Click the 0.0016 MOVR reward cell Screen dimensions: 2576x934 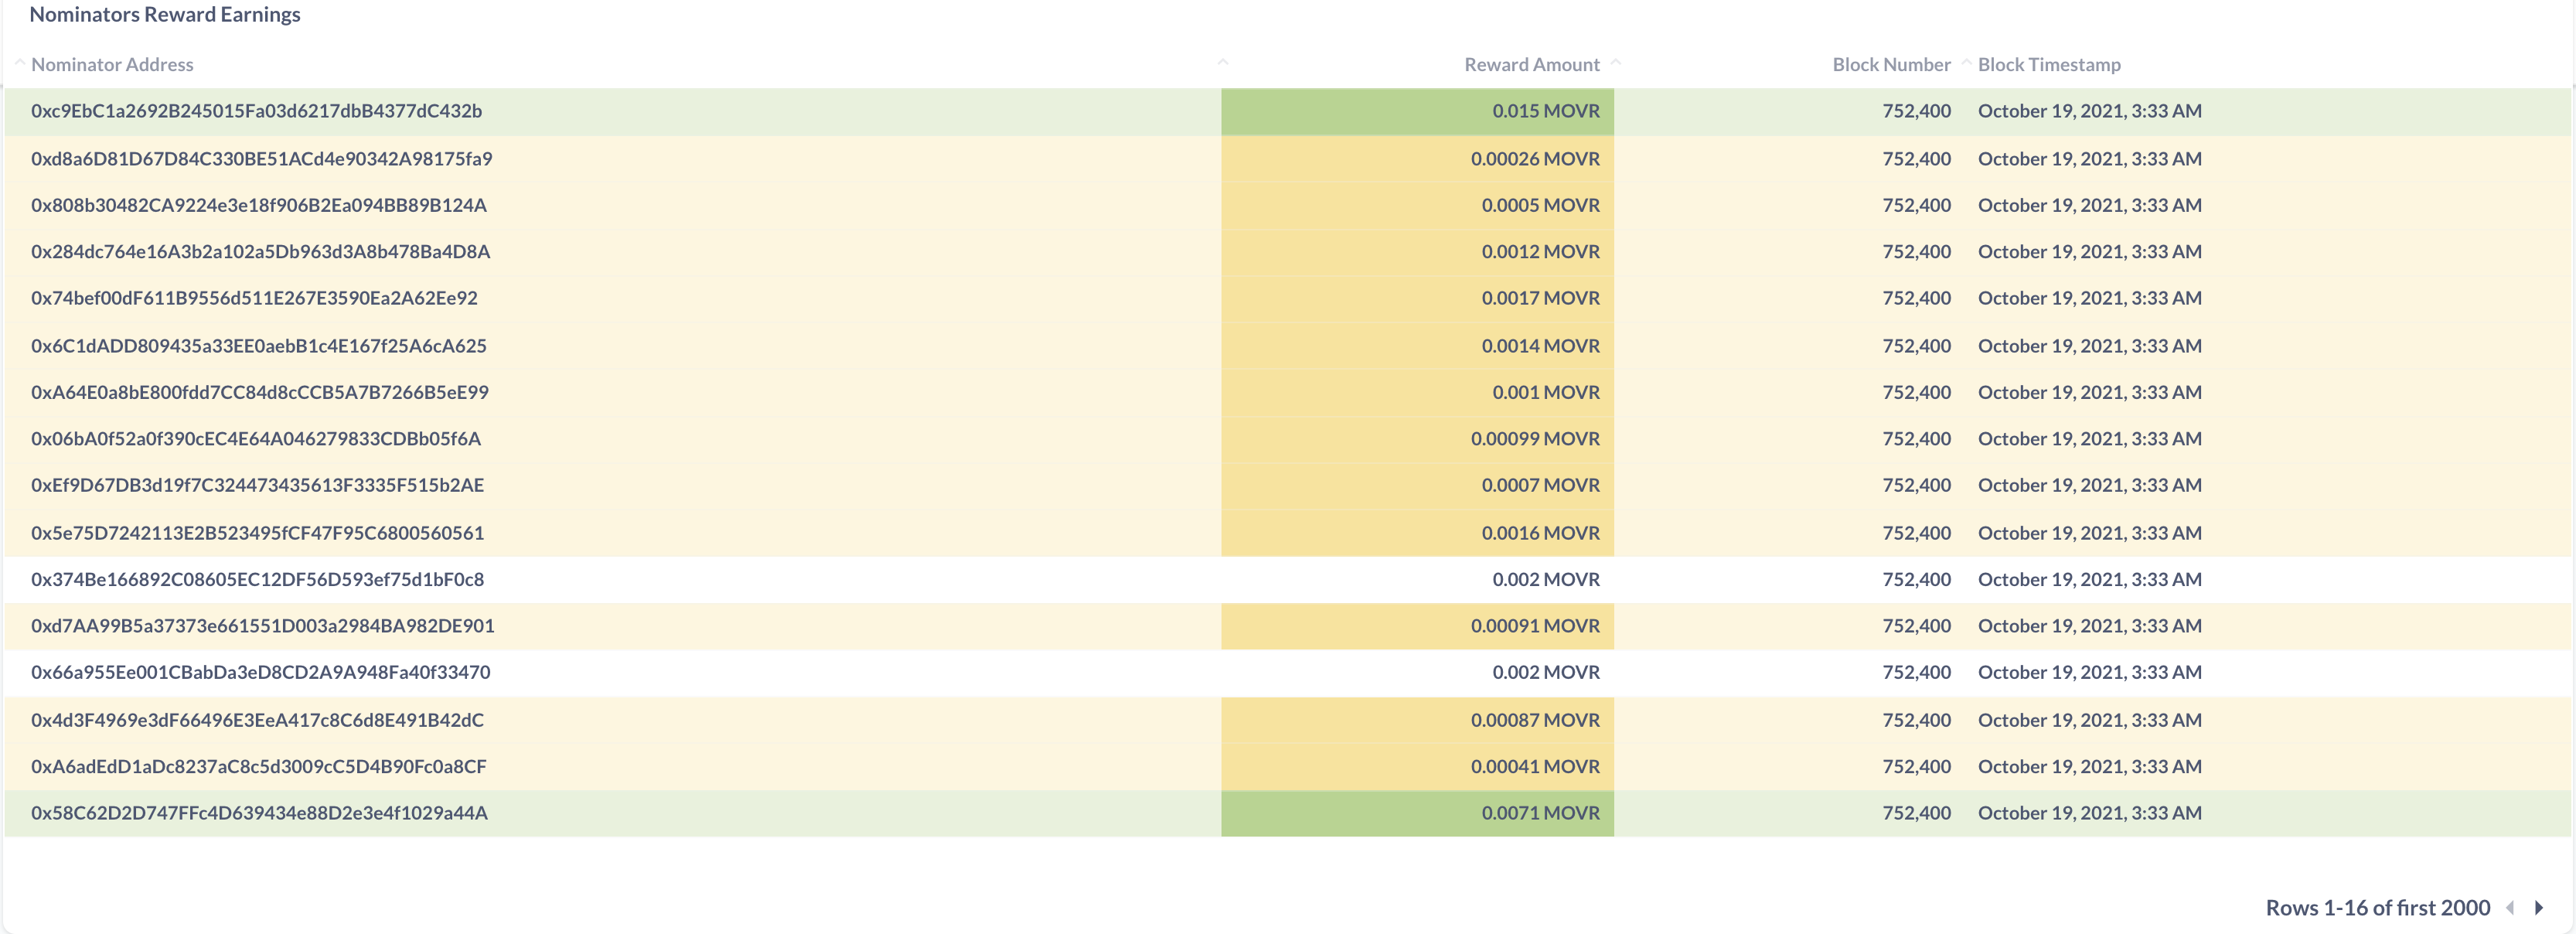pyautogui.click(x=1417, y=532)
